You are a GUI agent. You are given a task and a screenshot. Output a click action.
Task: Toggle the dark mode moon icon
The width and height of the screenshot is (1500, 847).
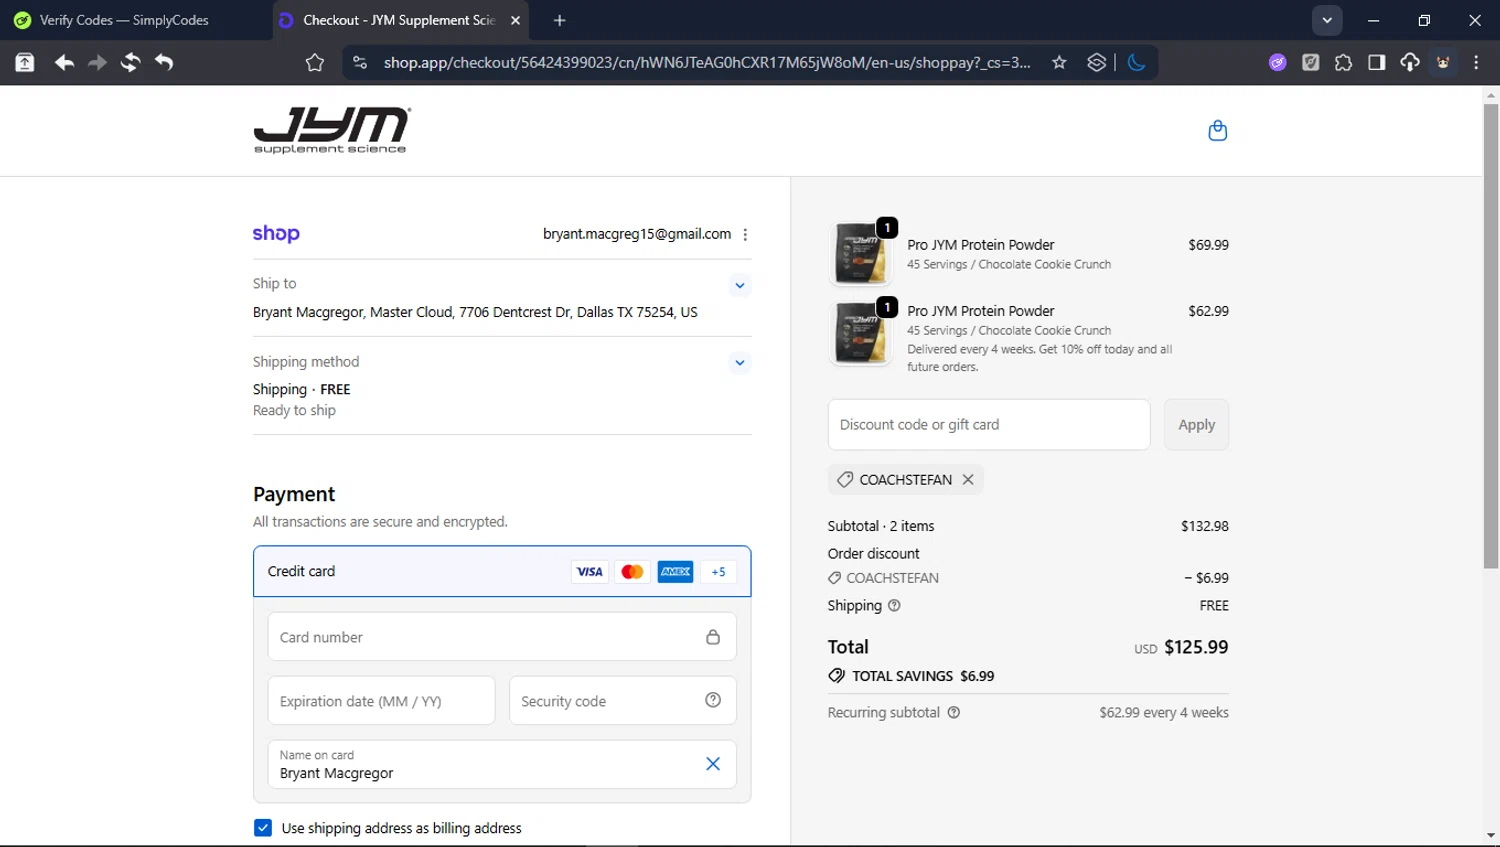pyautogui.click(x=1136, y=63)
